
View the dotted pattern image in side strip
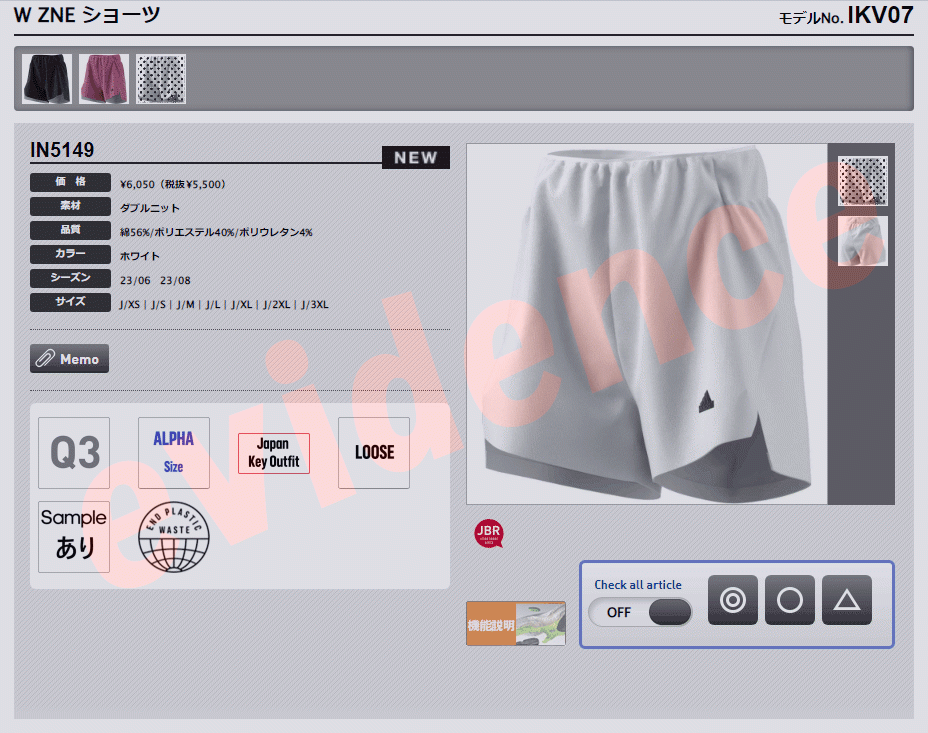862,180
